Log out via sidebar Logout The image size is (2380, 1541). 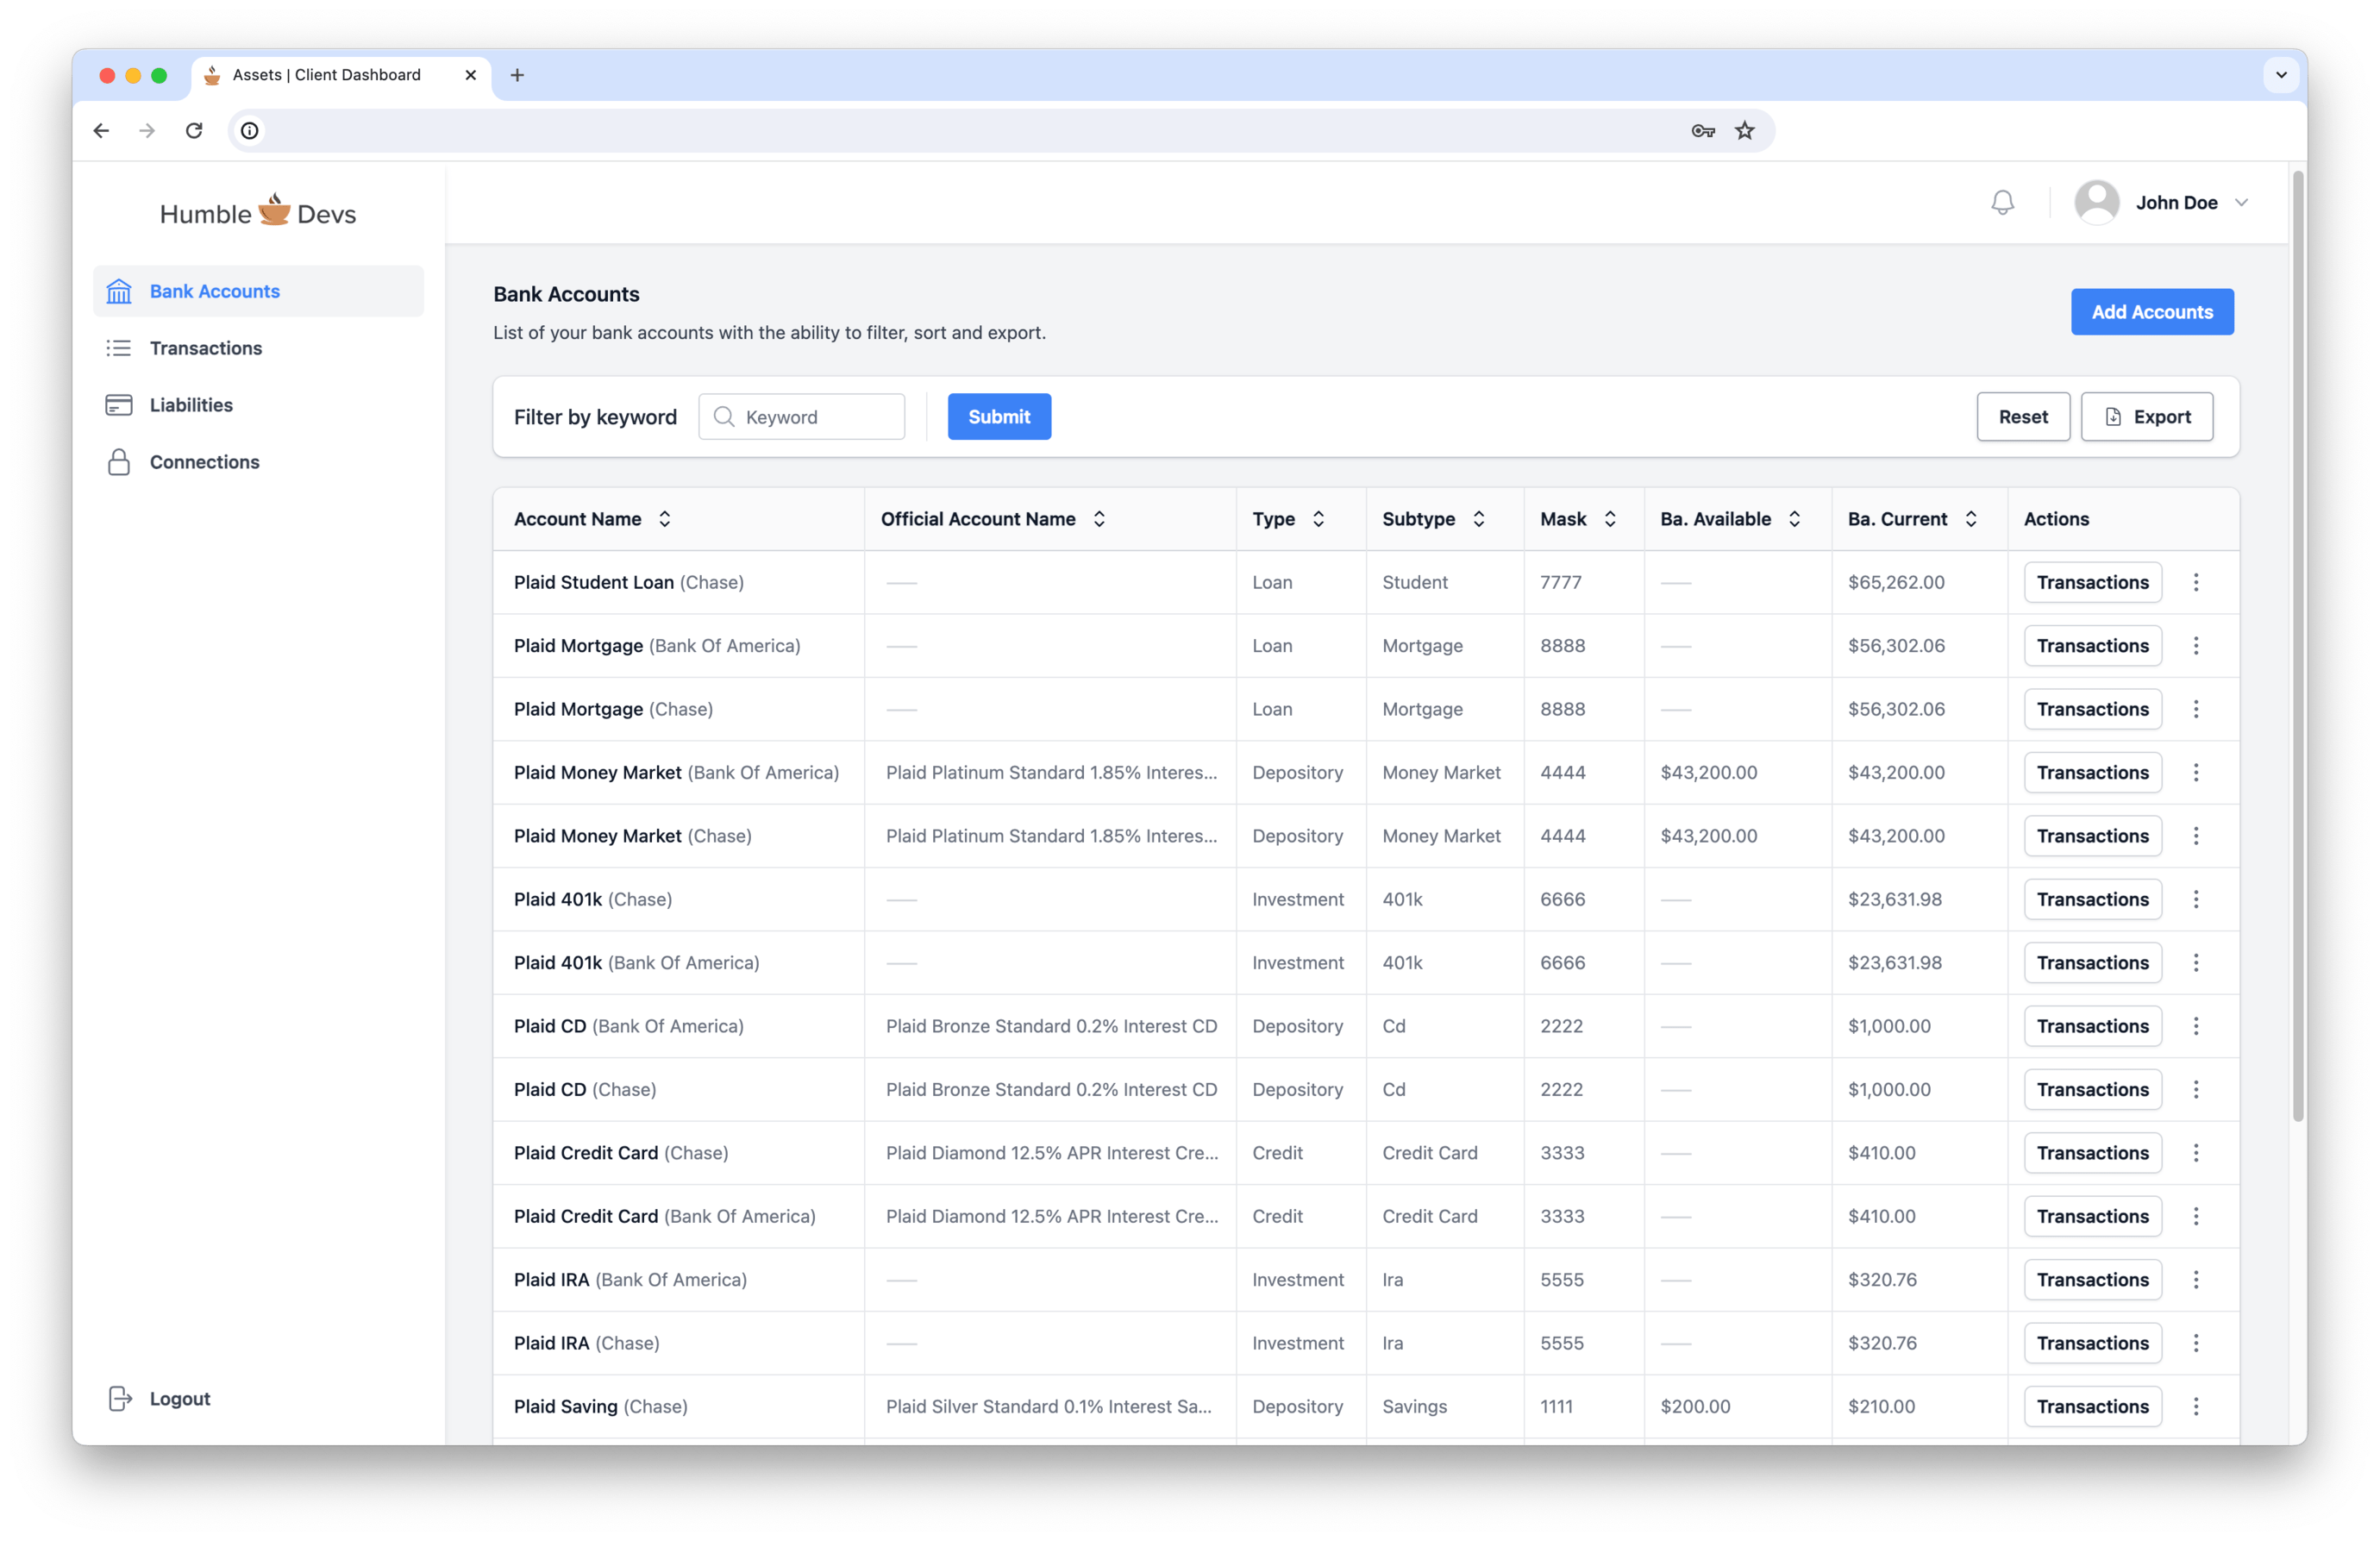point(160,1399)
